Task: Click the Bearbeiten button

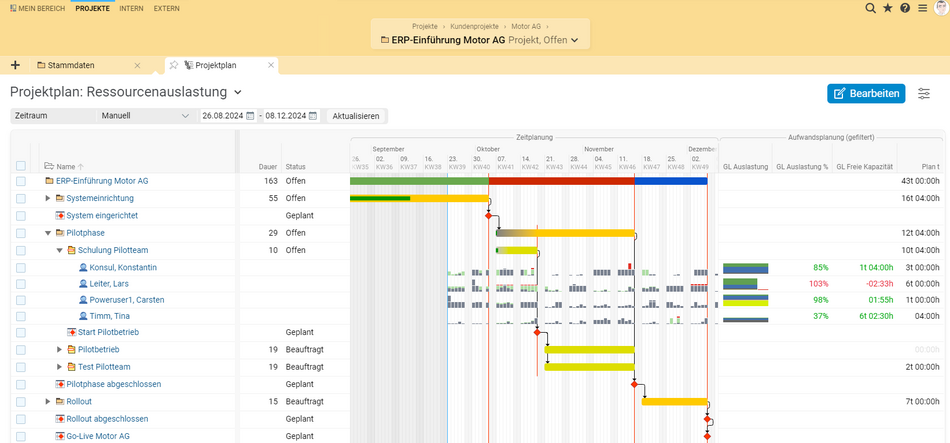Action: click(866, 93)
